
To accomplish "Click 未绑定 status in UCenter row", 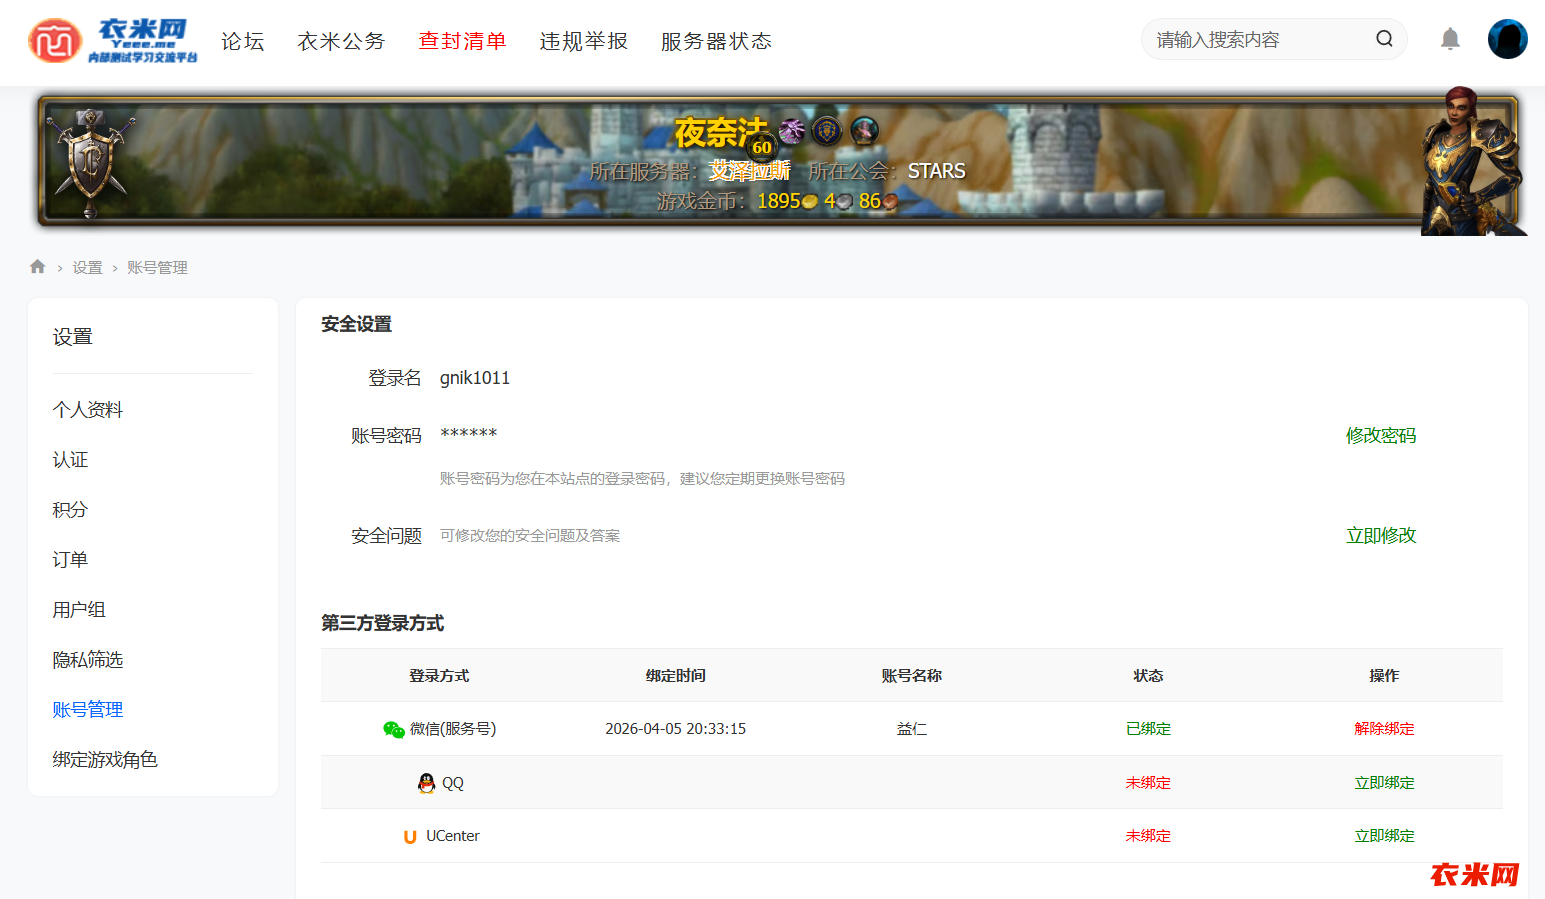I will (1148, 836).
